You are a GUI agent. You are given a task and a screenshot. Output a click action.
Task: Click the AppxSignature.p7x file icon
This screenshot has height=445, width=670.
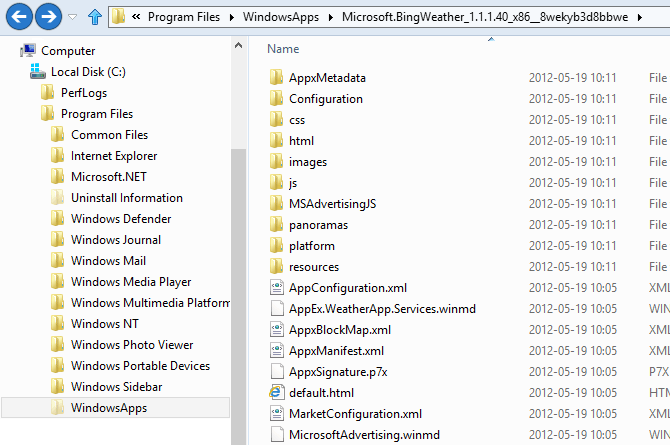click(x=277, y=371)
